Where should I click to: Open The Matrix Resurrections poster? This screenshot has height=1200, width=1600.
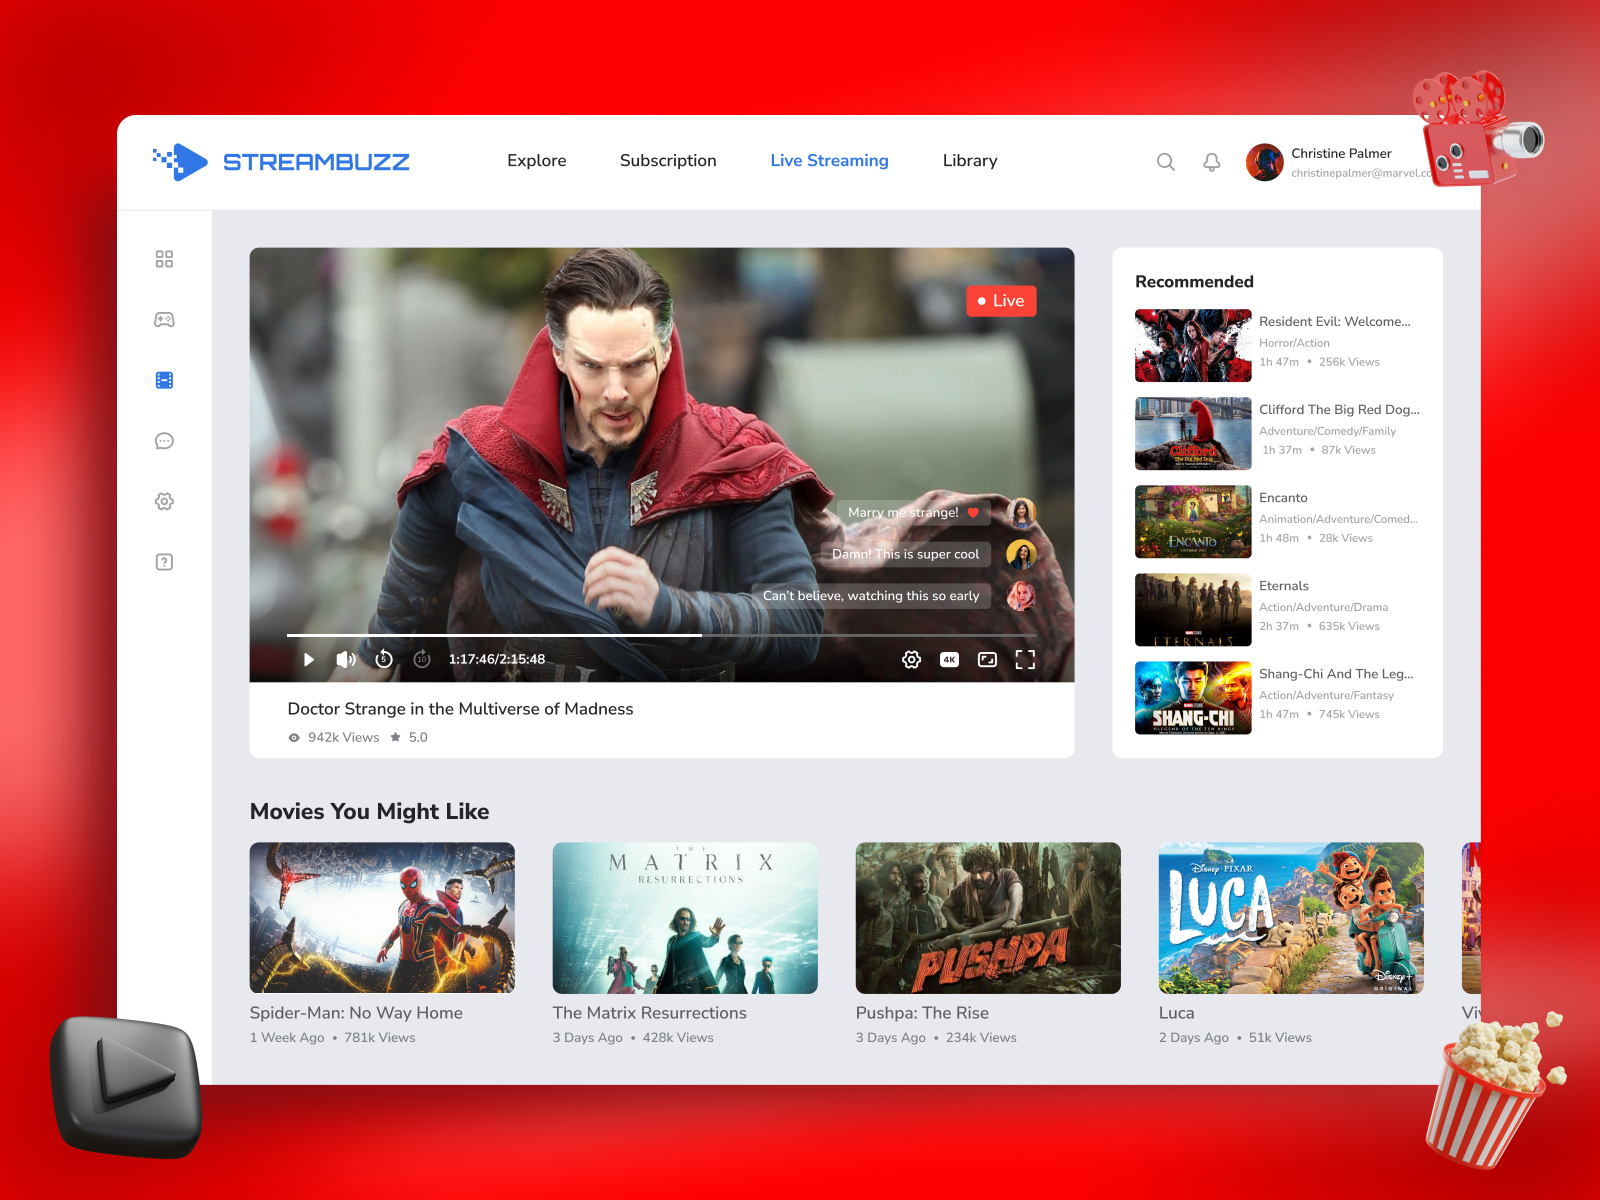(x=685, y=917)
